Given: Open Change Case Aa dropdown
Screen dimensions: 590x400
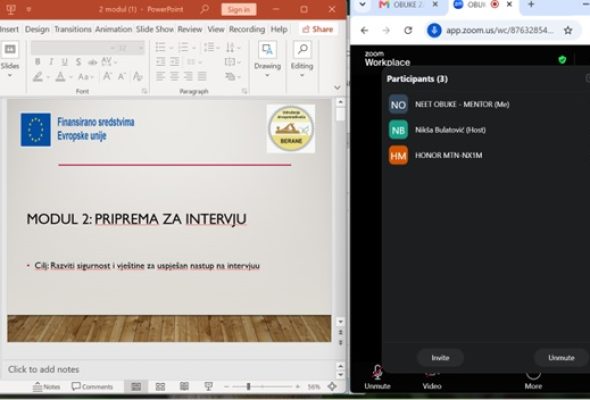Looking at the screenshot, I should [x=86, y=77].
